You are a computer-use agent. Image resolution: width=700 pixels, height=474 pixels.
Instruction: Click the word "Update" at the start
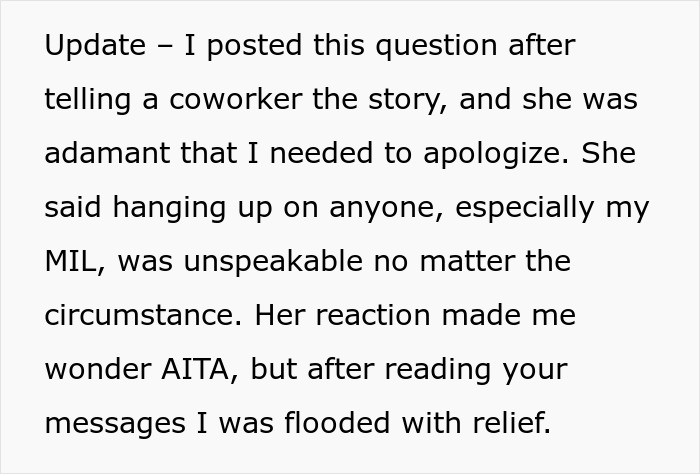92,46
